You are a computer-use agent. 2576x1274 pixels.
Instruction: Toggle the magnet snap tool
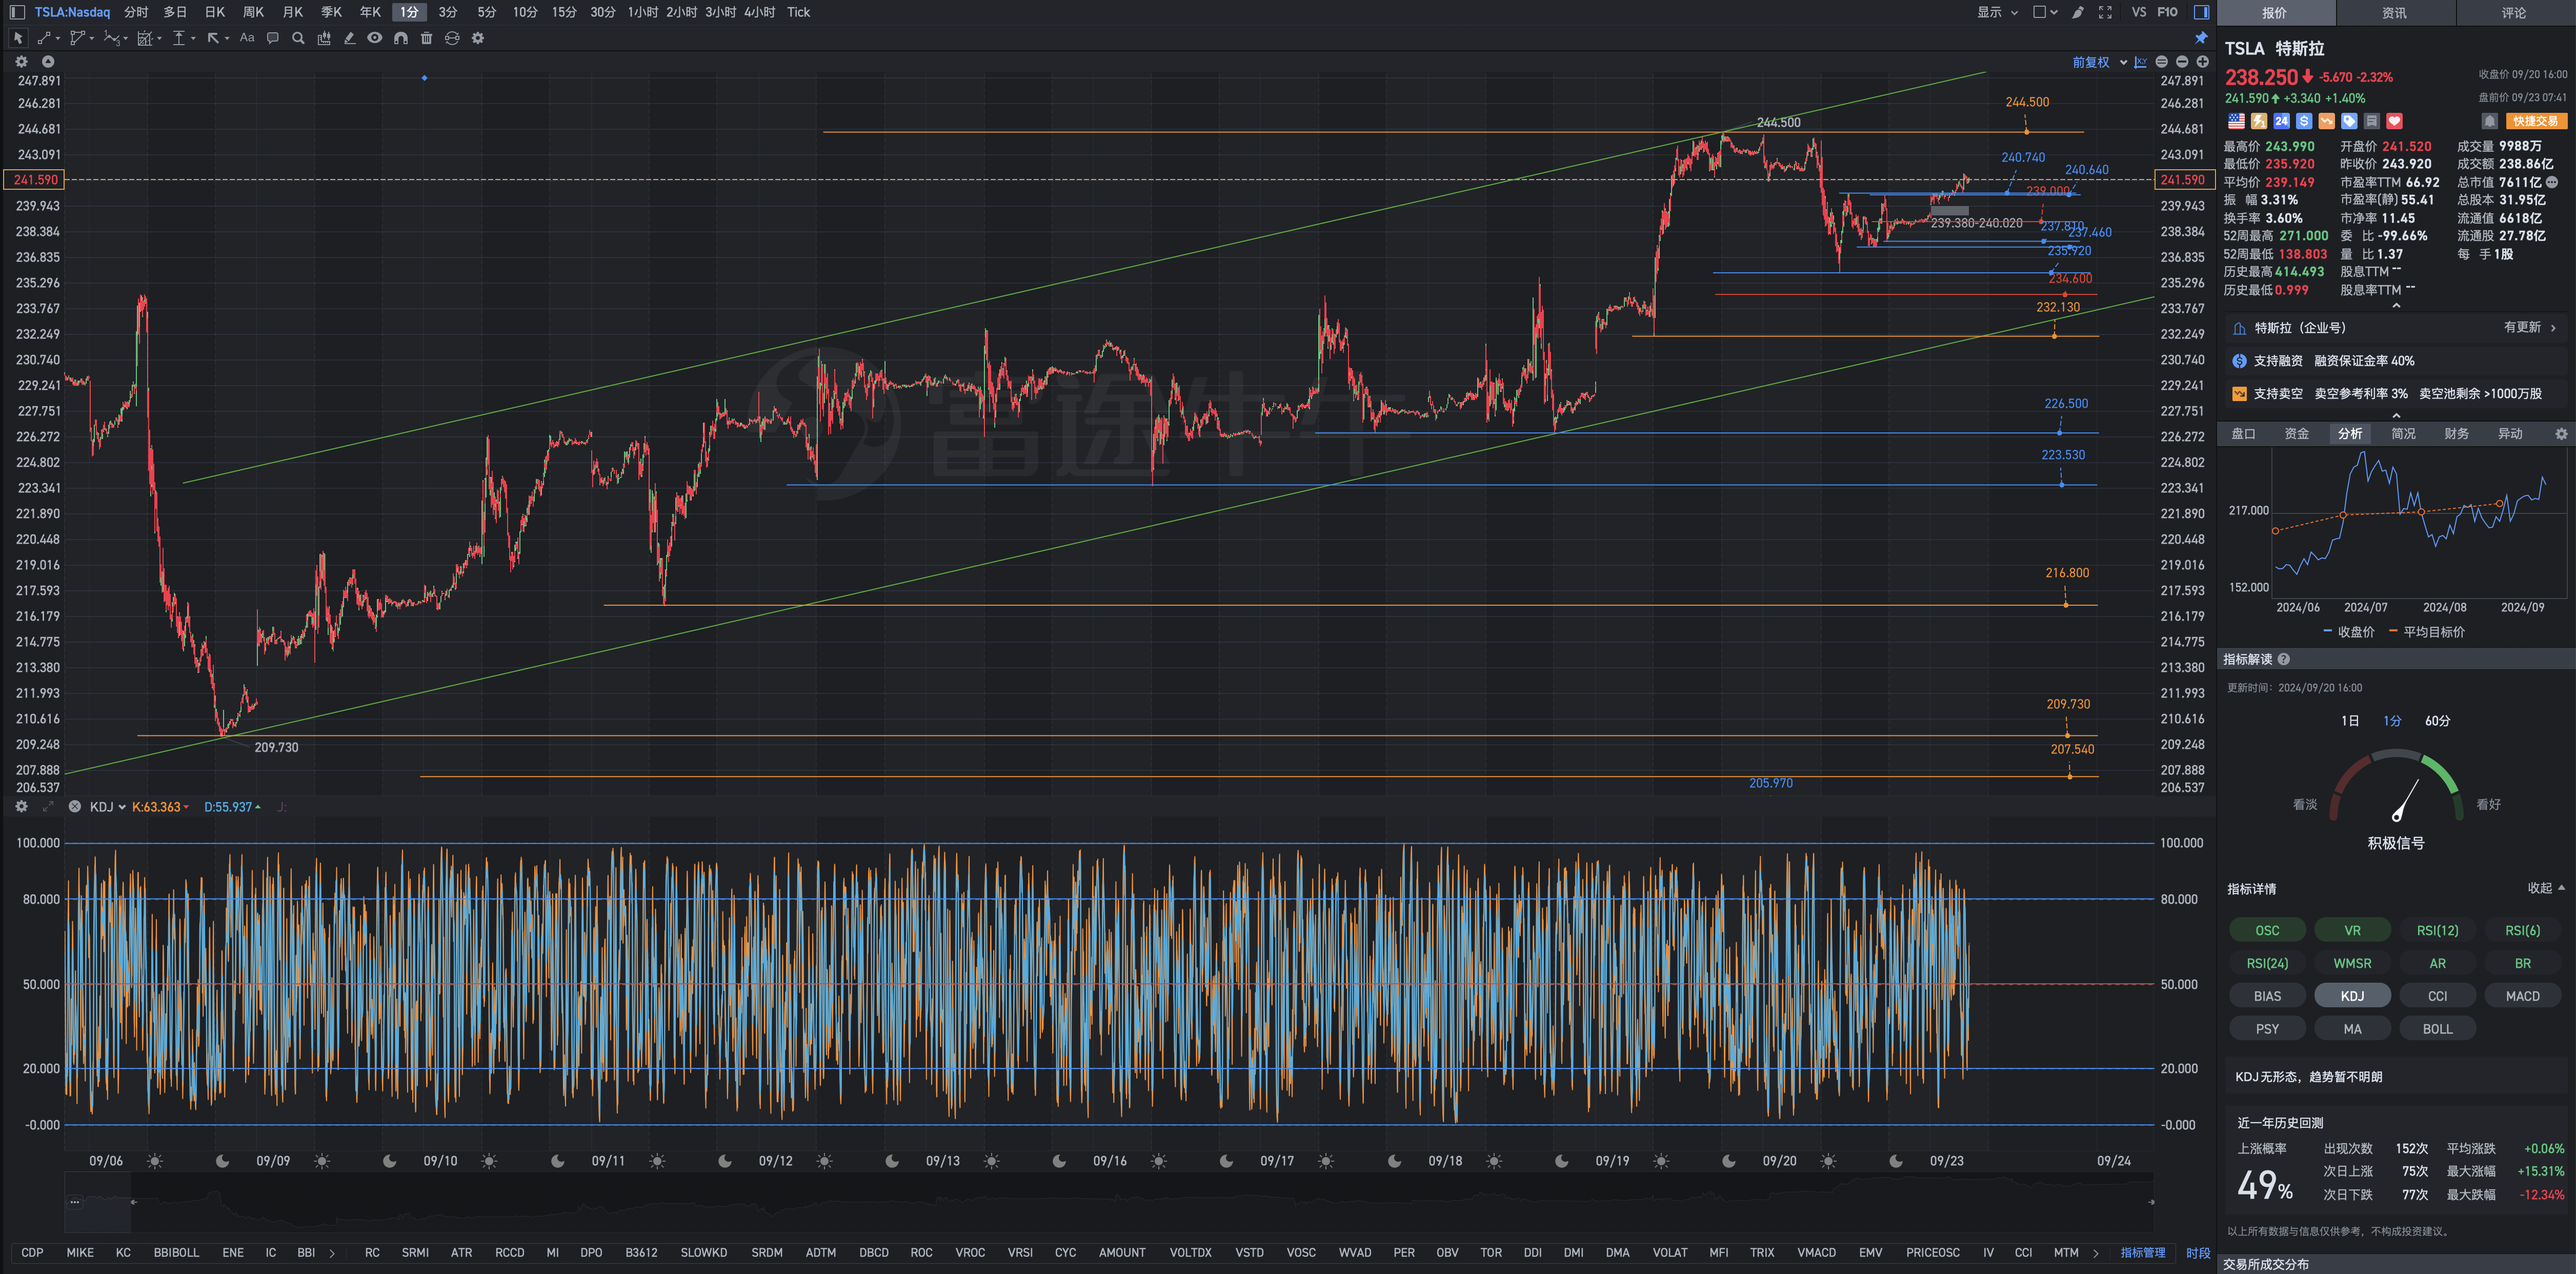(x=401, y=38)
